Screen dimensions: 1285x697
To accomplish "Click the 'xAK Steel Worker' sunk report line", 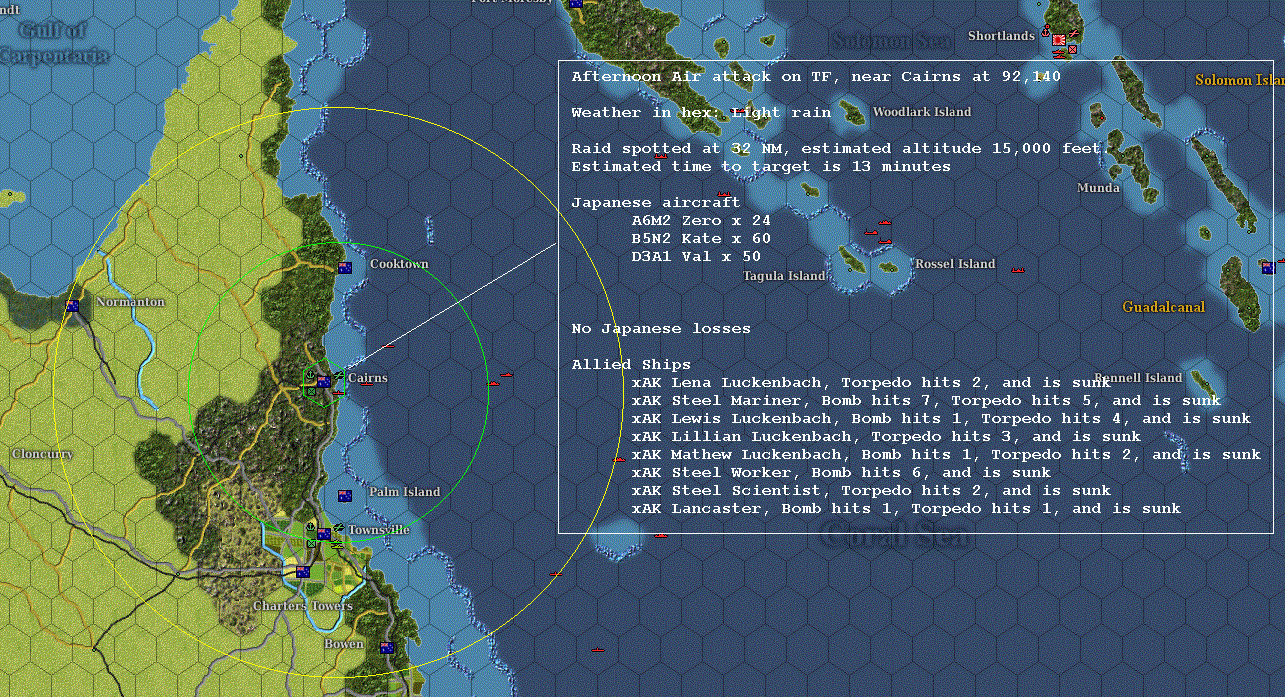I will tap(841, 473).
